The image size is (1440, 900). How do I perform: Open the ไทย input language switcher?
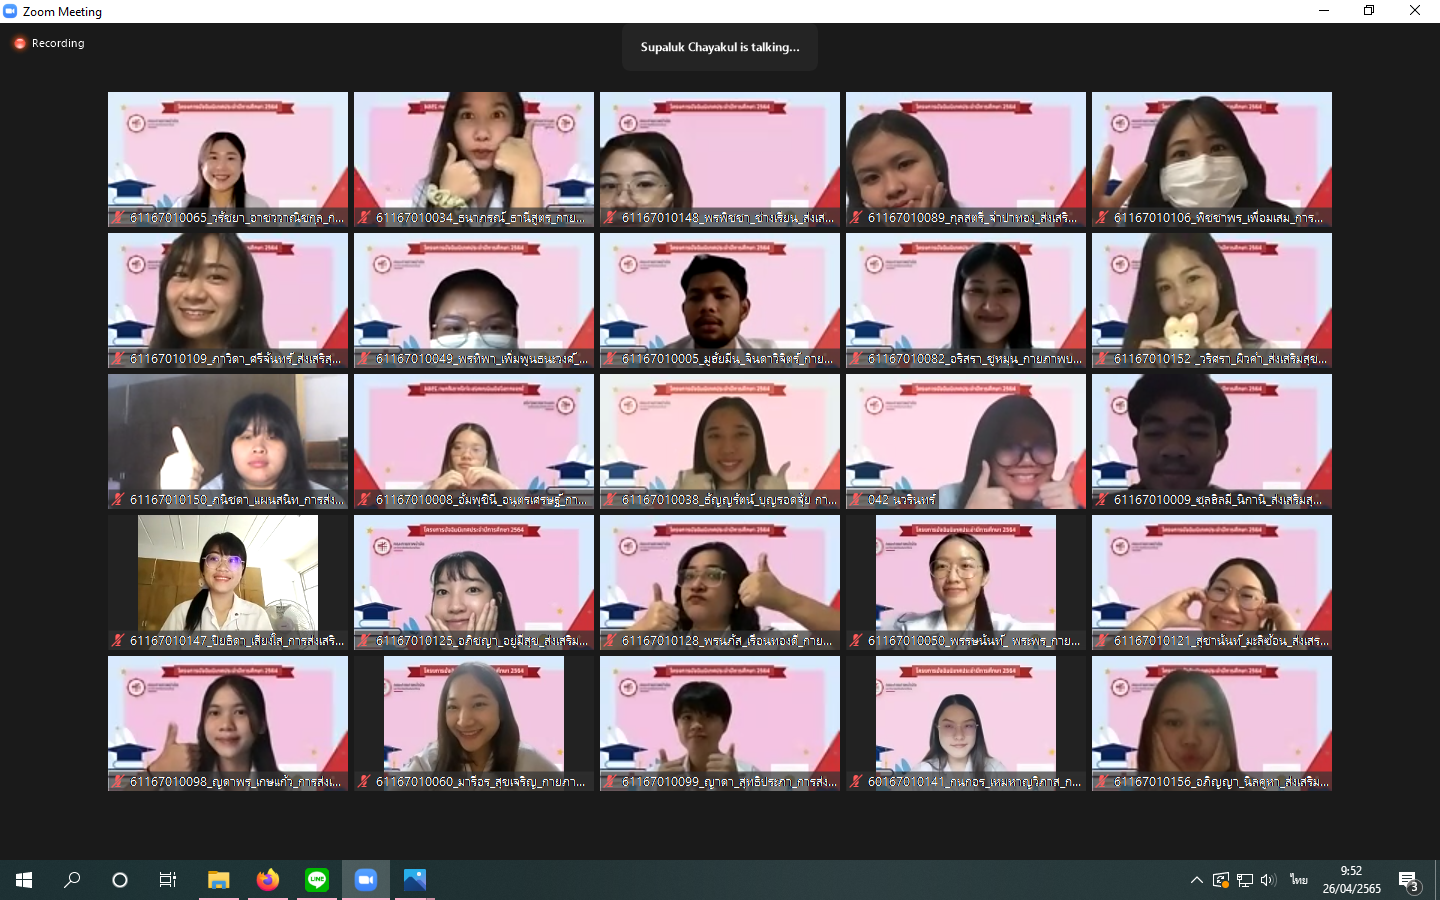(1298, 880)
